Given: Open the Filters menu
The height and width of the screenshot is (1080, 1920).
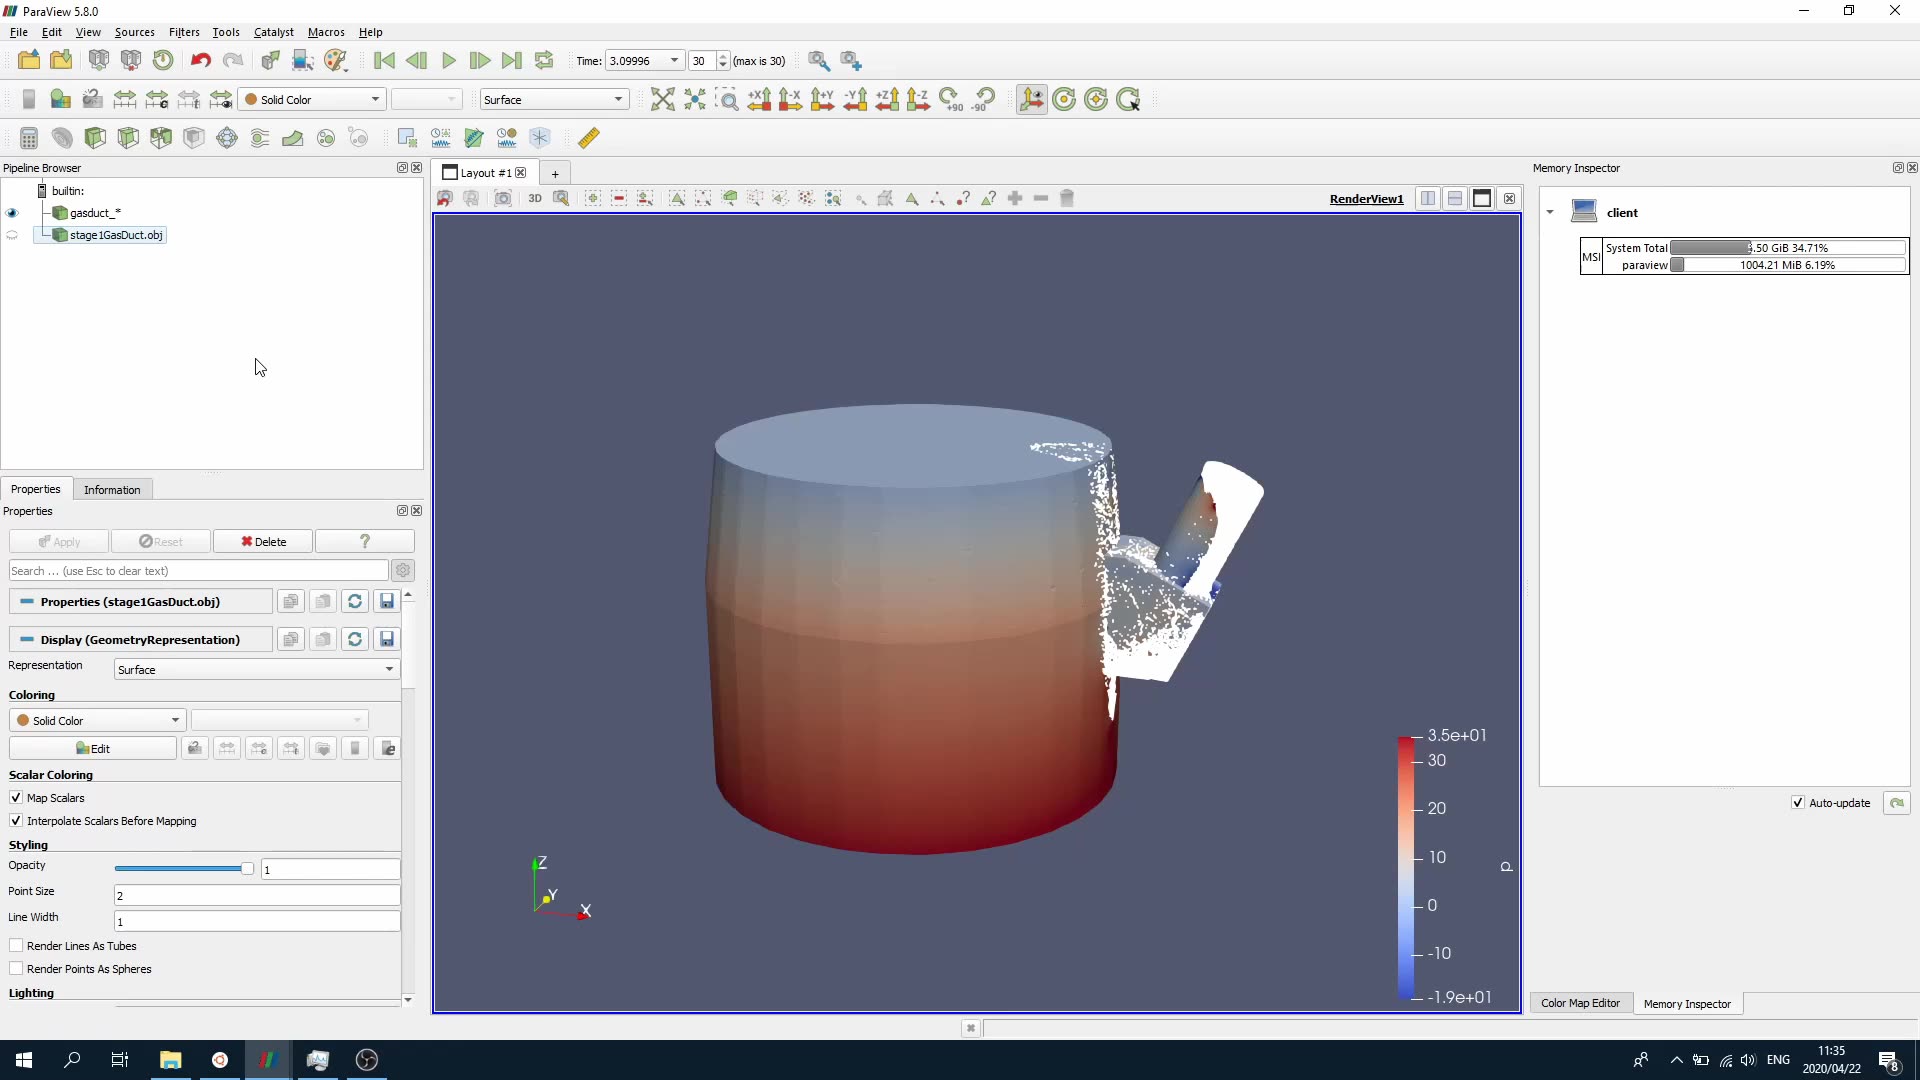Looking at the screenshot, I should pyautogui.click(x=183, y=31).
